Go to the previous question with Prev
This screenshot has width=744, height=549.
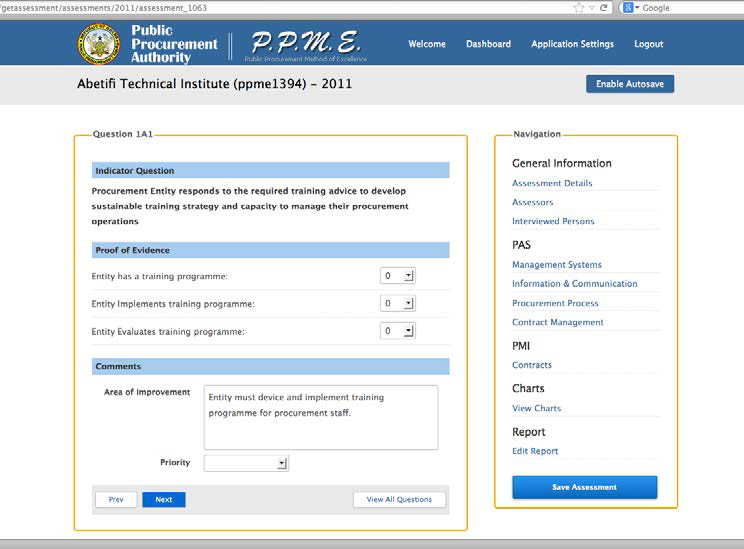[116, 499]
